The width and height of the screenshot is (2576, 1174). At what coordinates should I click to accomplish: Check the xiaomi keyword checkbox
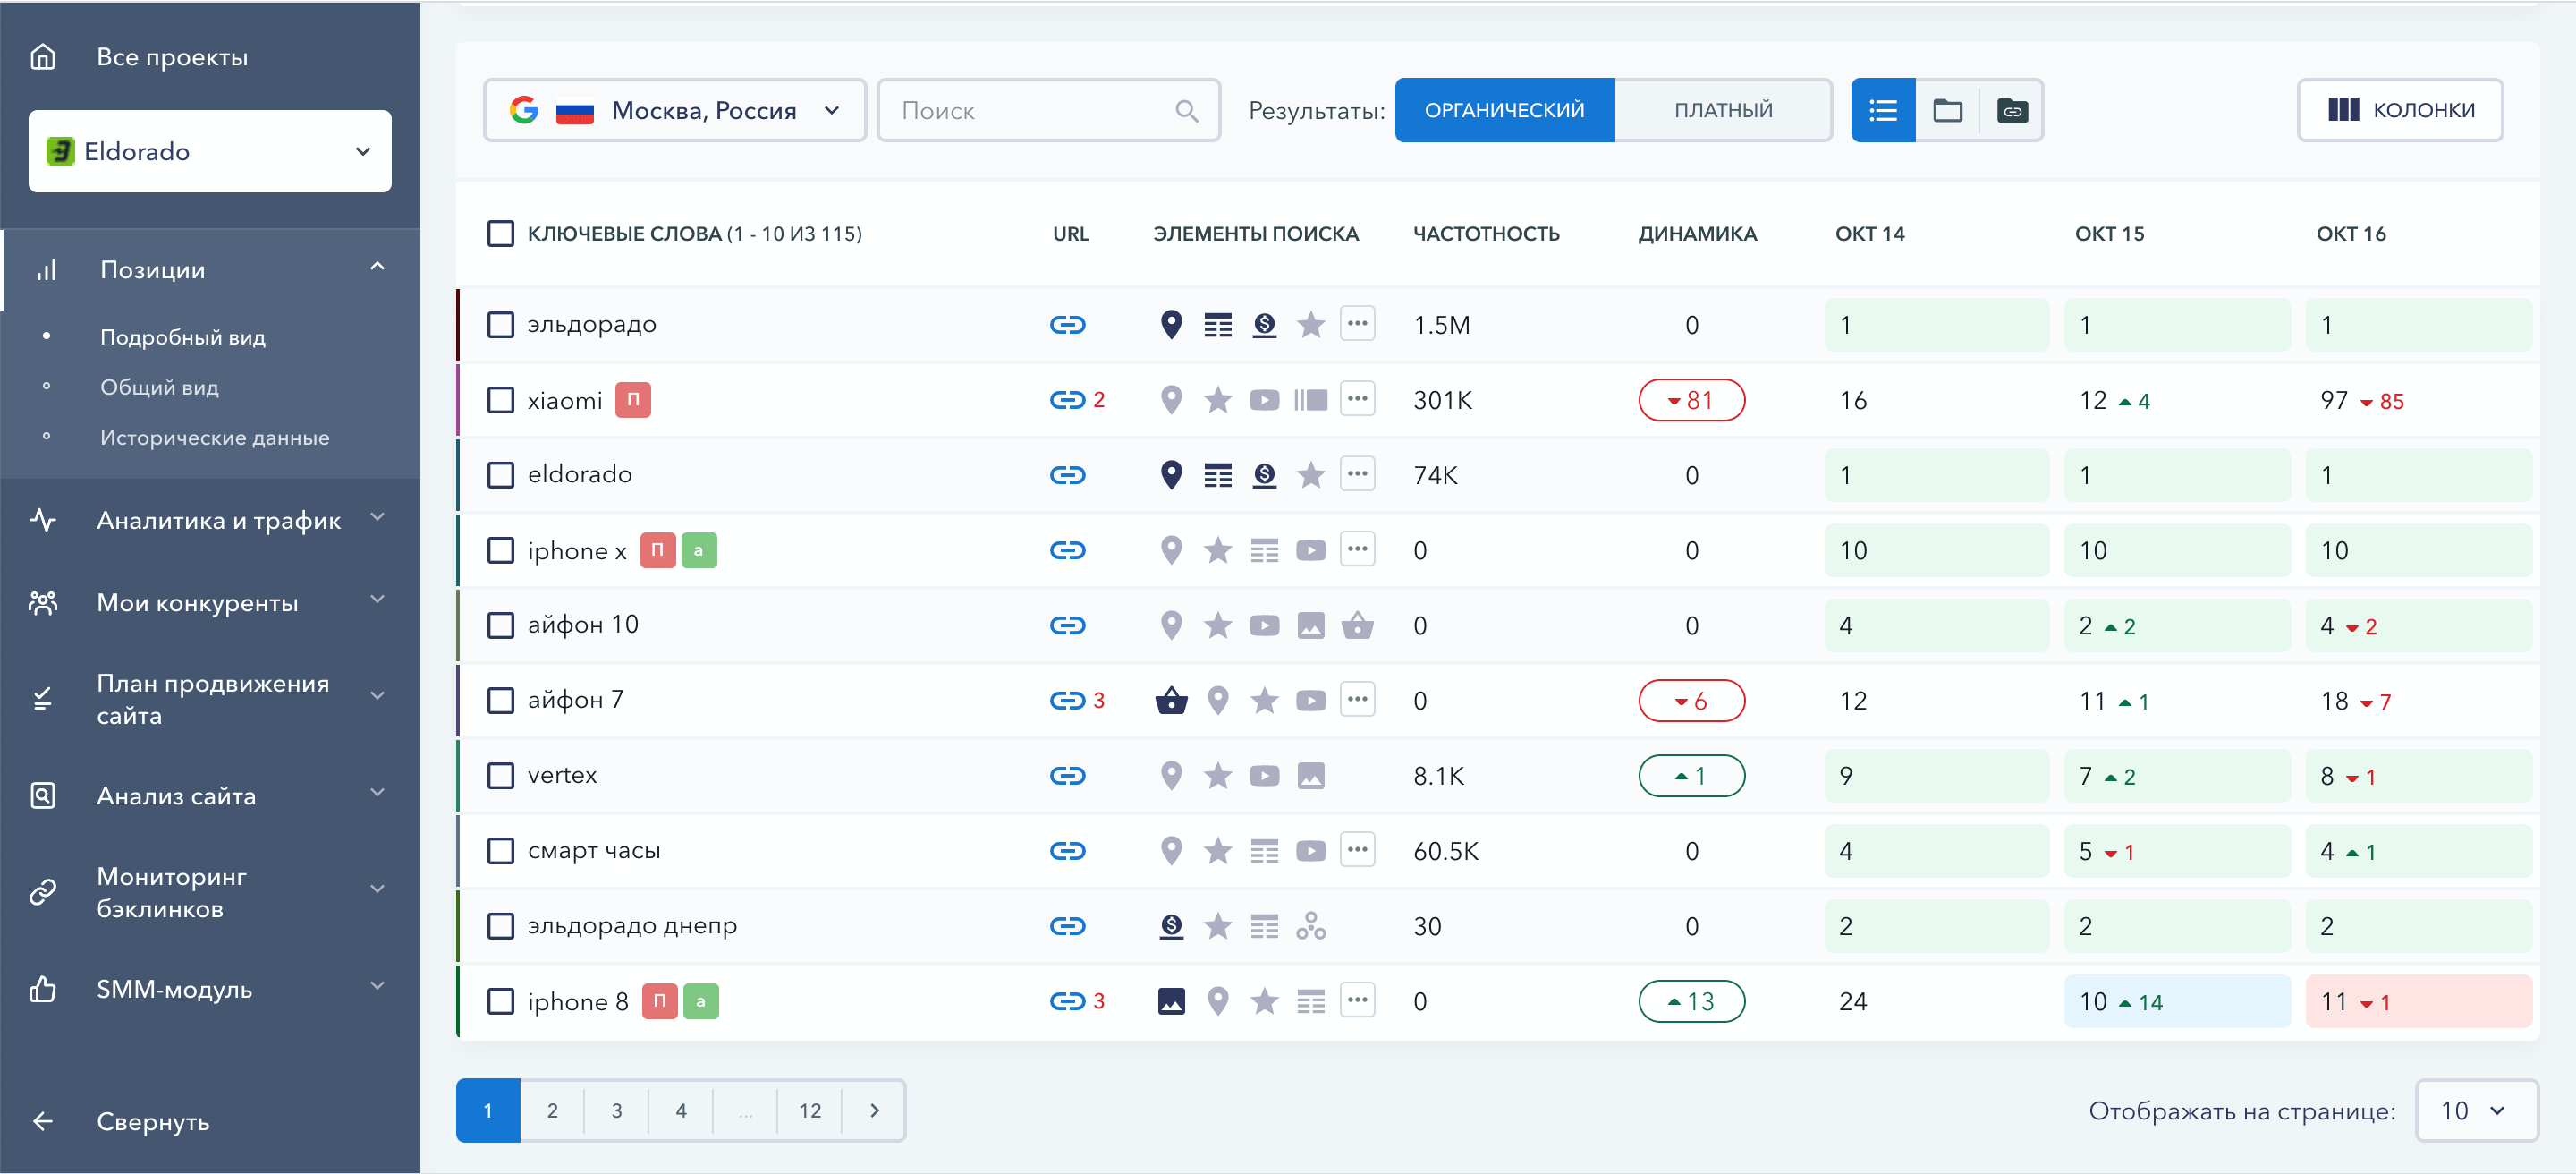click(500, 400)
